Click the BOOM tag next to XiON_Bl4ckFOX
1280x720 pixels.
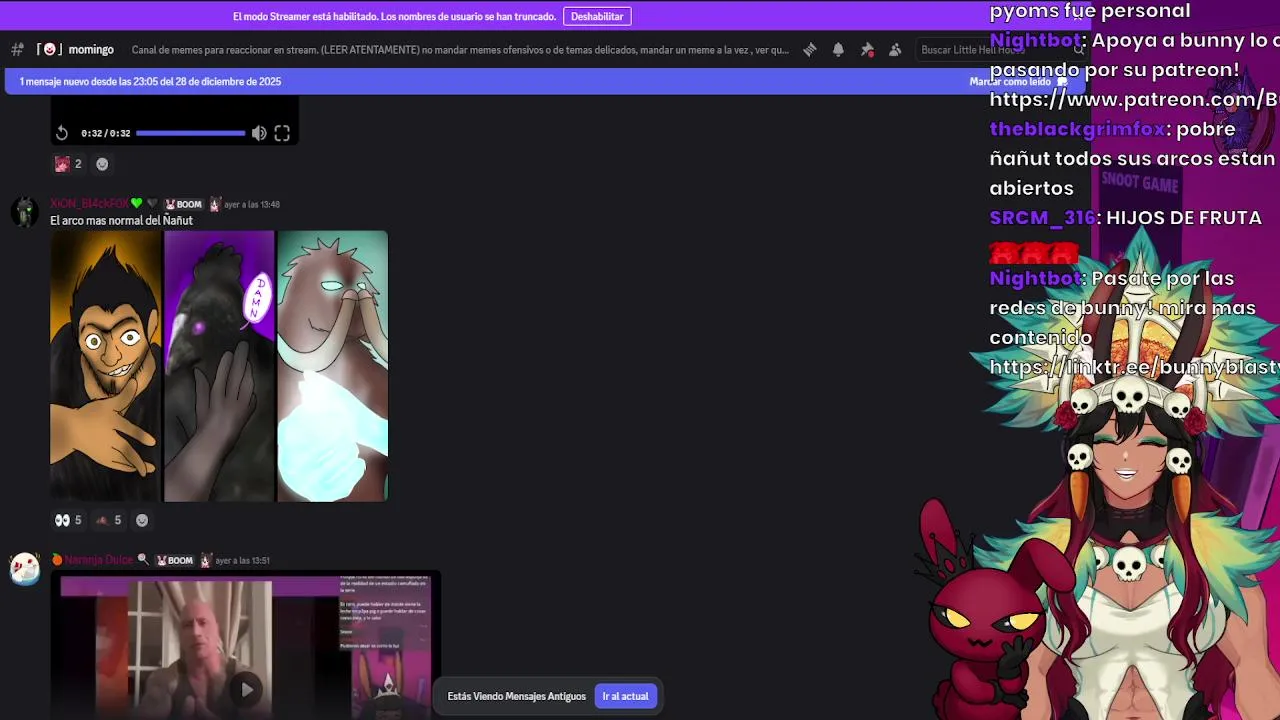coord(184,204)
